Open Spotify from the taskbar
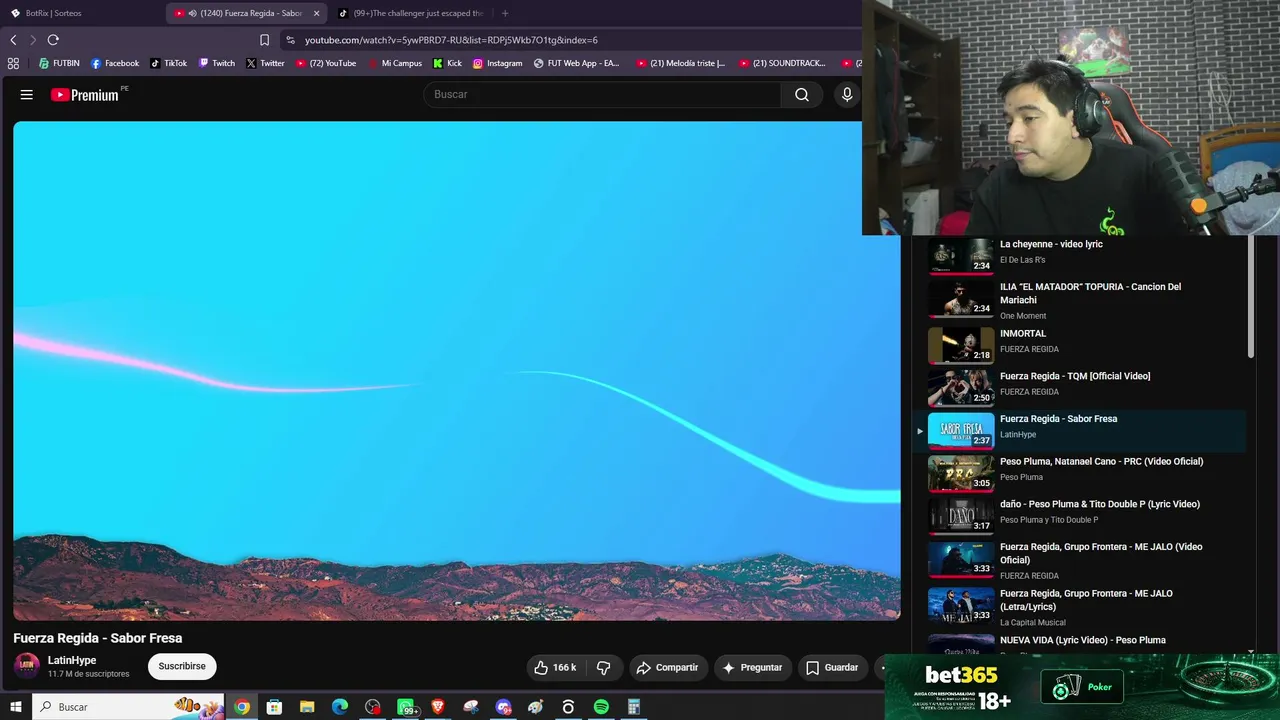The image size is (1280, 720). pyautogui.click(x=601, y=707)
